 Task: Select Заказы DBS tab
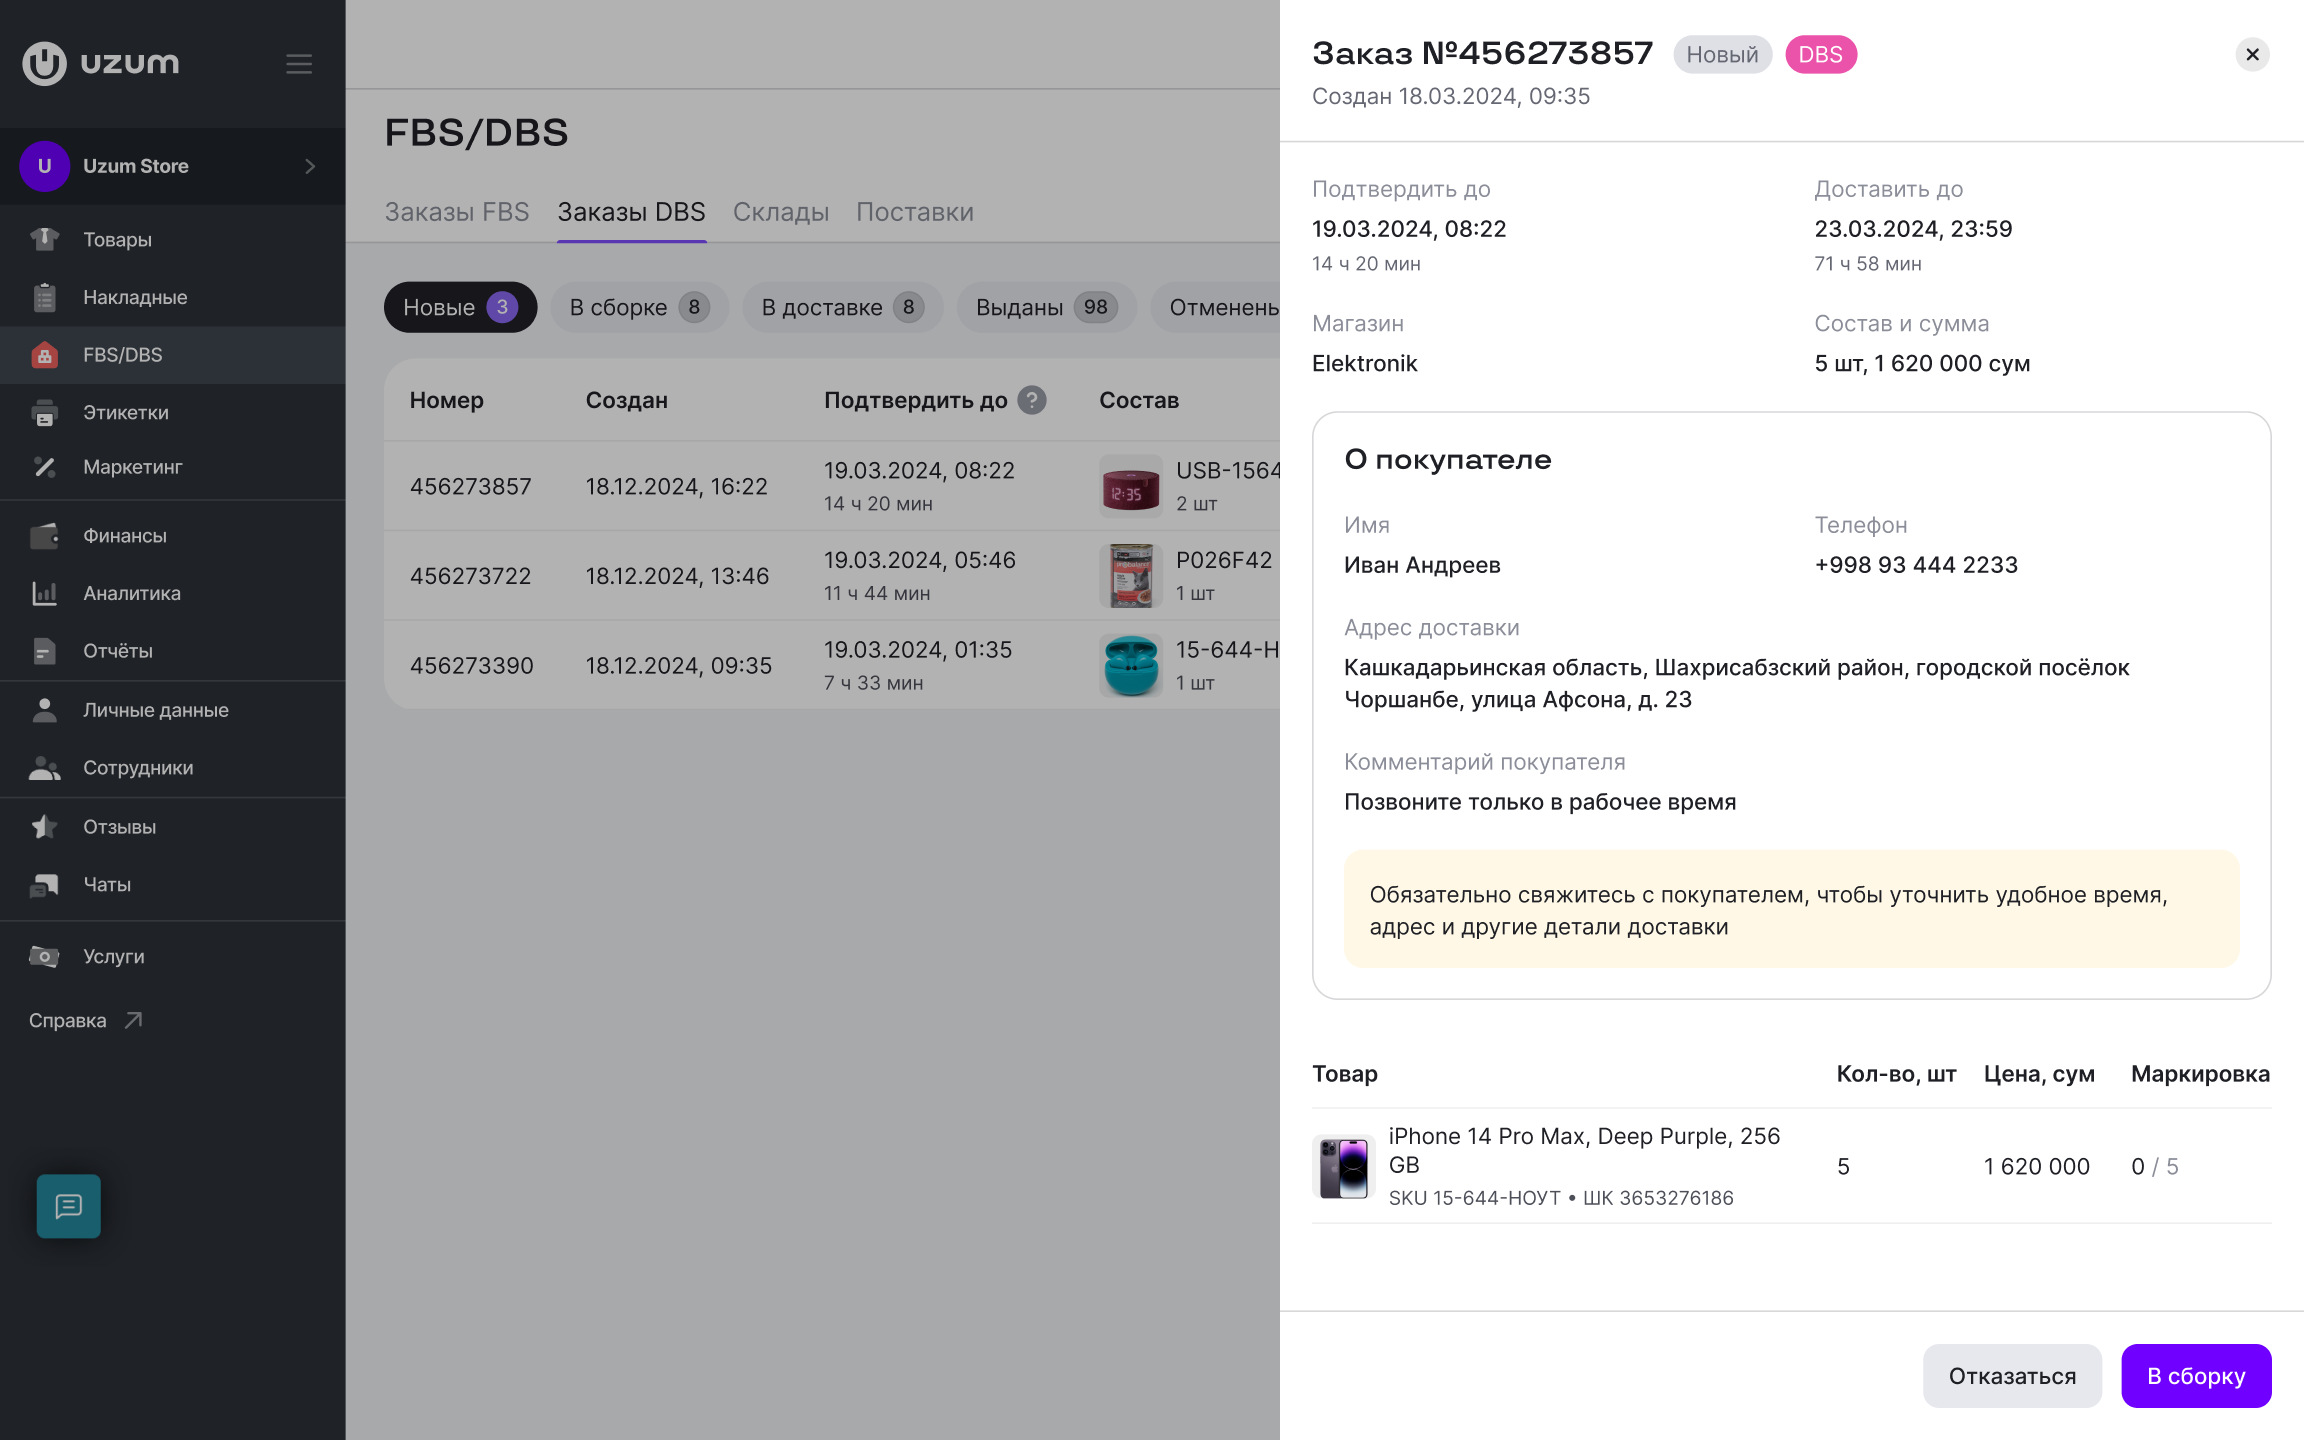click(x=632, y=212)
